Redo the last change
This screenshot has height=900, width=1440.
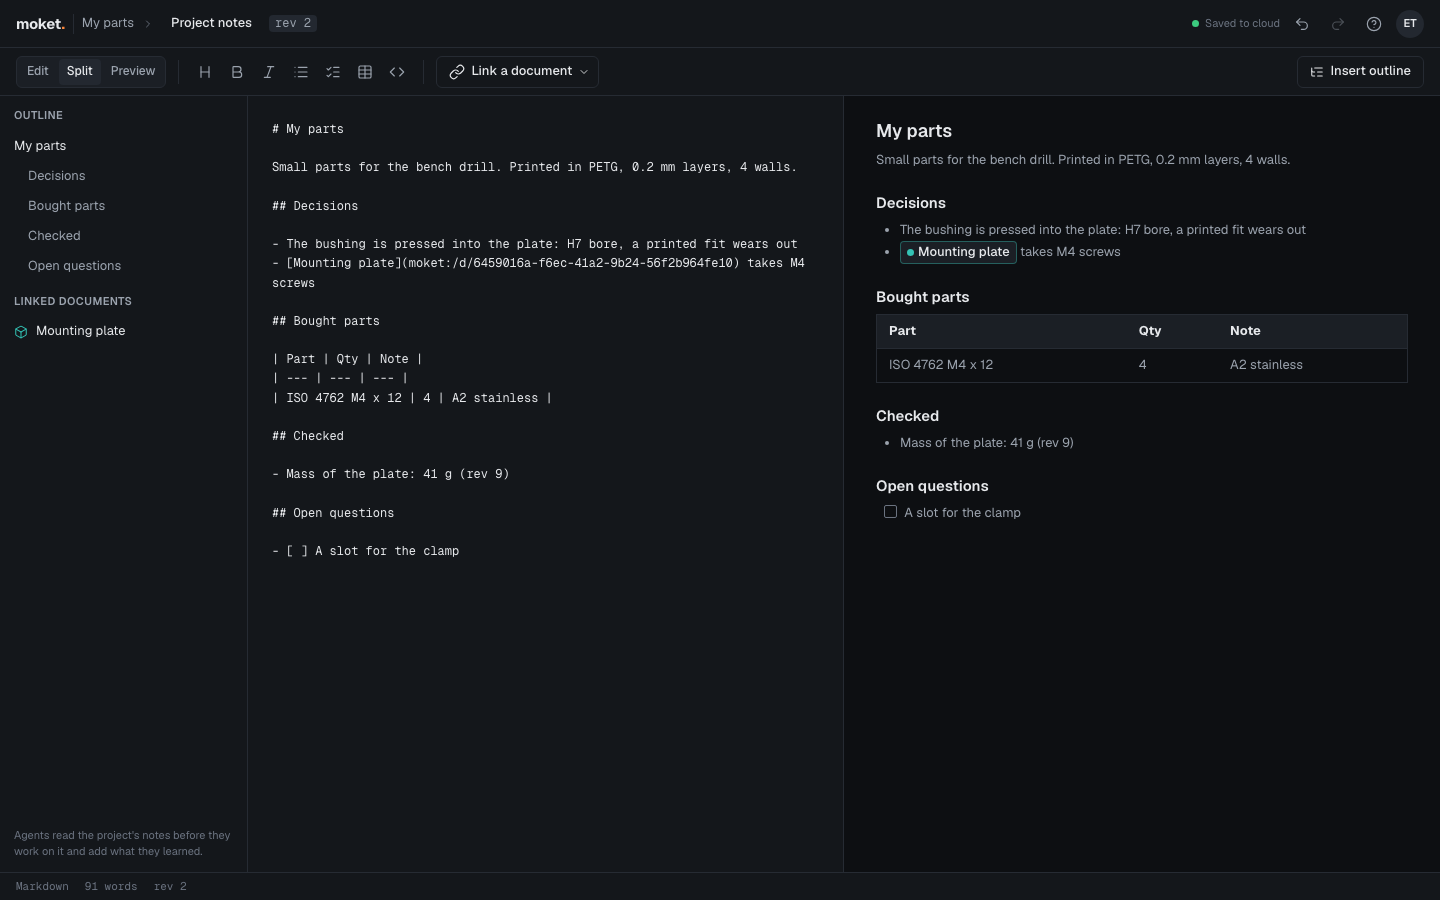click(1338, 24)
